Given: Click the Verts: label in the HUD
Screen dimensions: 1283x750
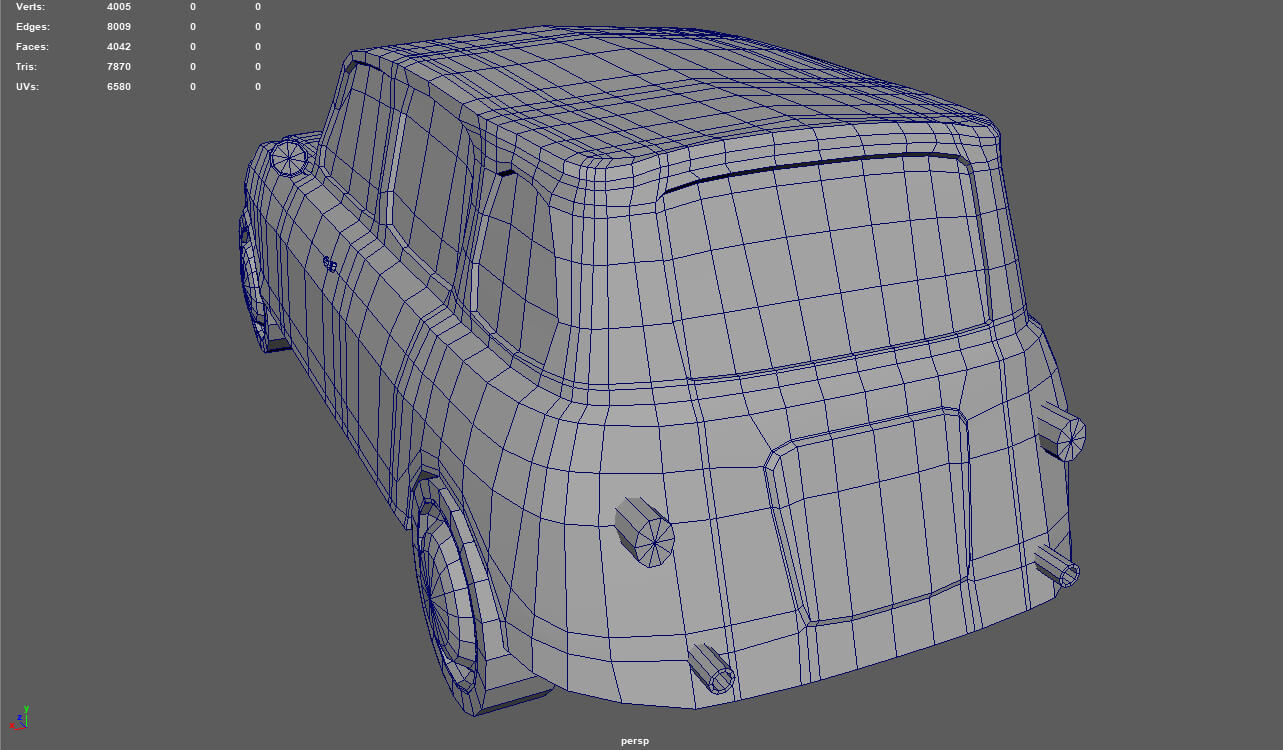Looking at the screenshot, I should [x=30, y=7].
